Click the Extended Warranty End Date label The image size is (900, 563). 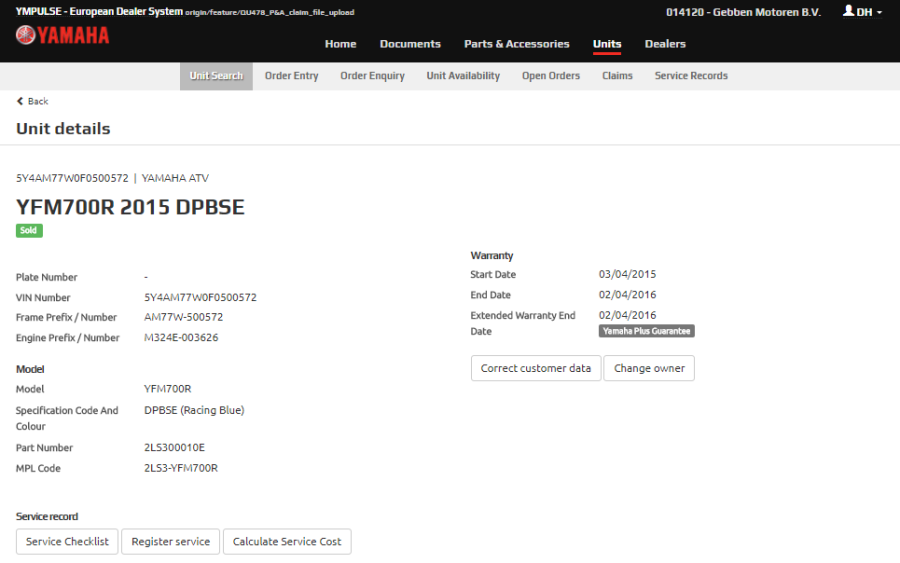523,323
